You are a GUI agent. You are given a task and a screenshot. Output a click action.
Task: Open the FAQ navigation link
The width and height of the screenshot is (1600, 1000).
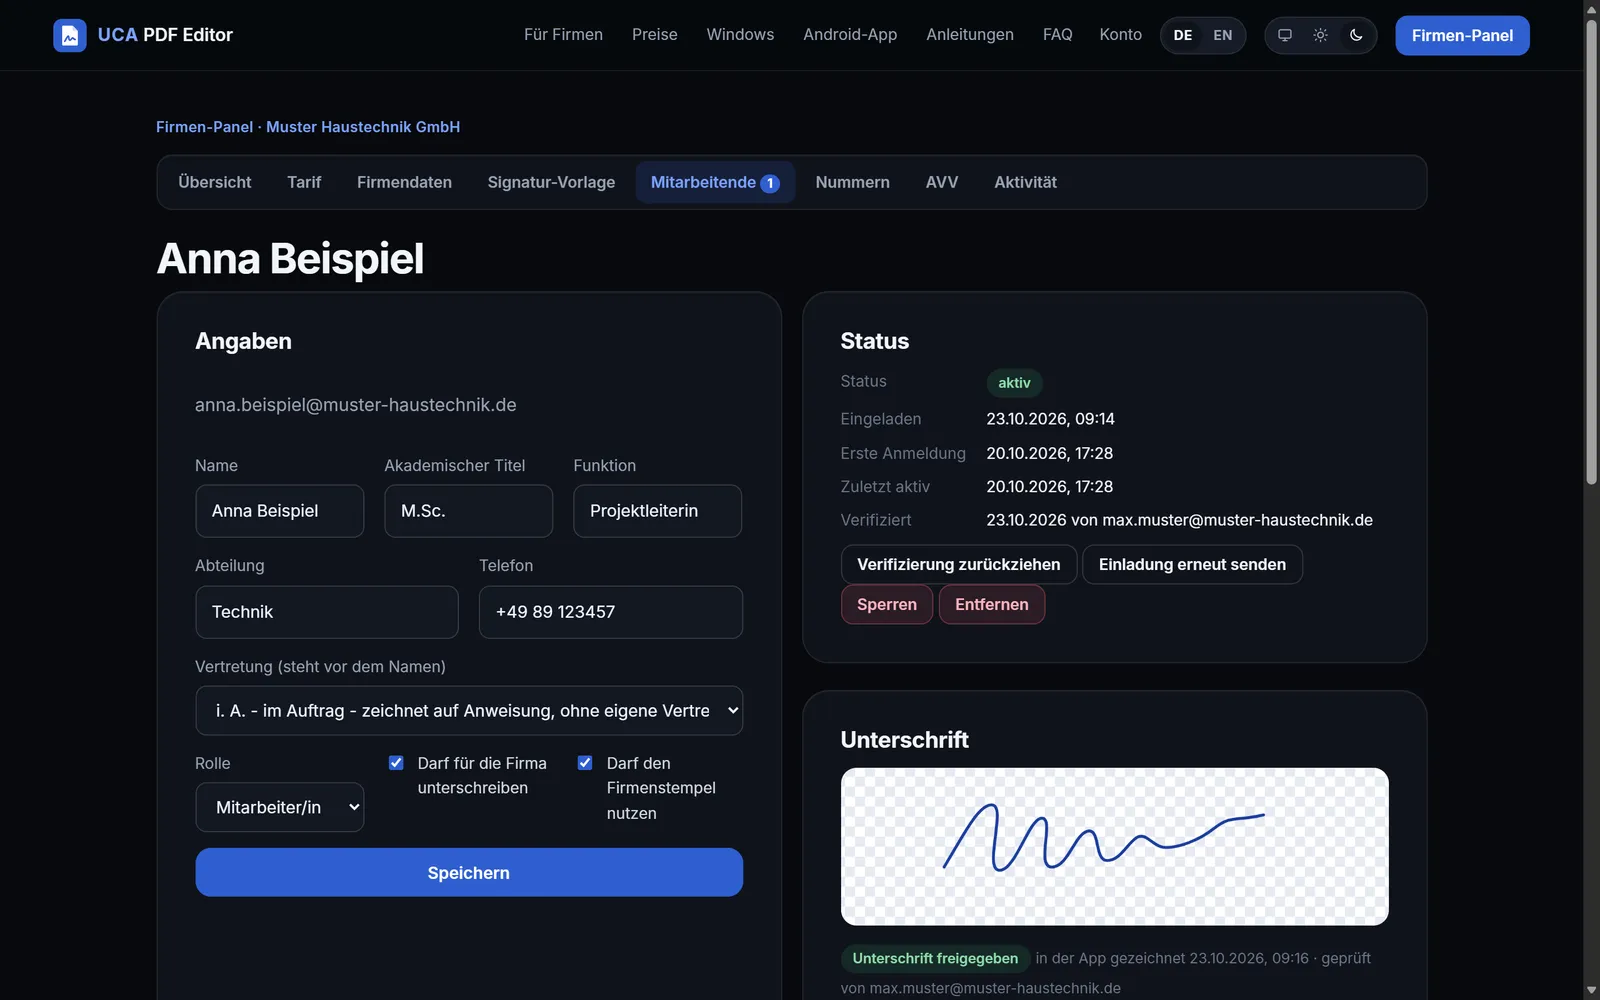pyautogui.click(x=1057, y=35)
